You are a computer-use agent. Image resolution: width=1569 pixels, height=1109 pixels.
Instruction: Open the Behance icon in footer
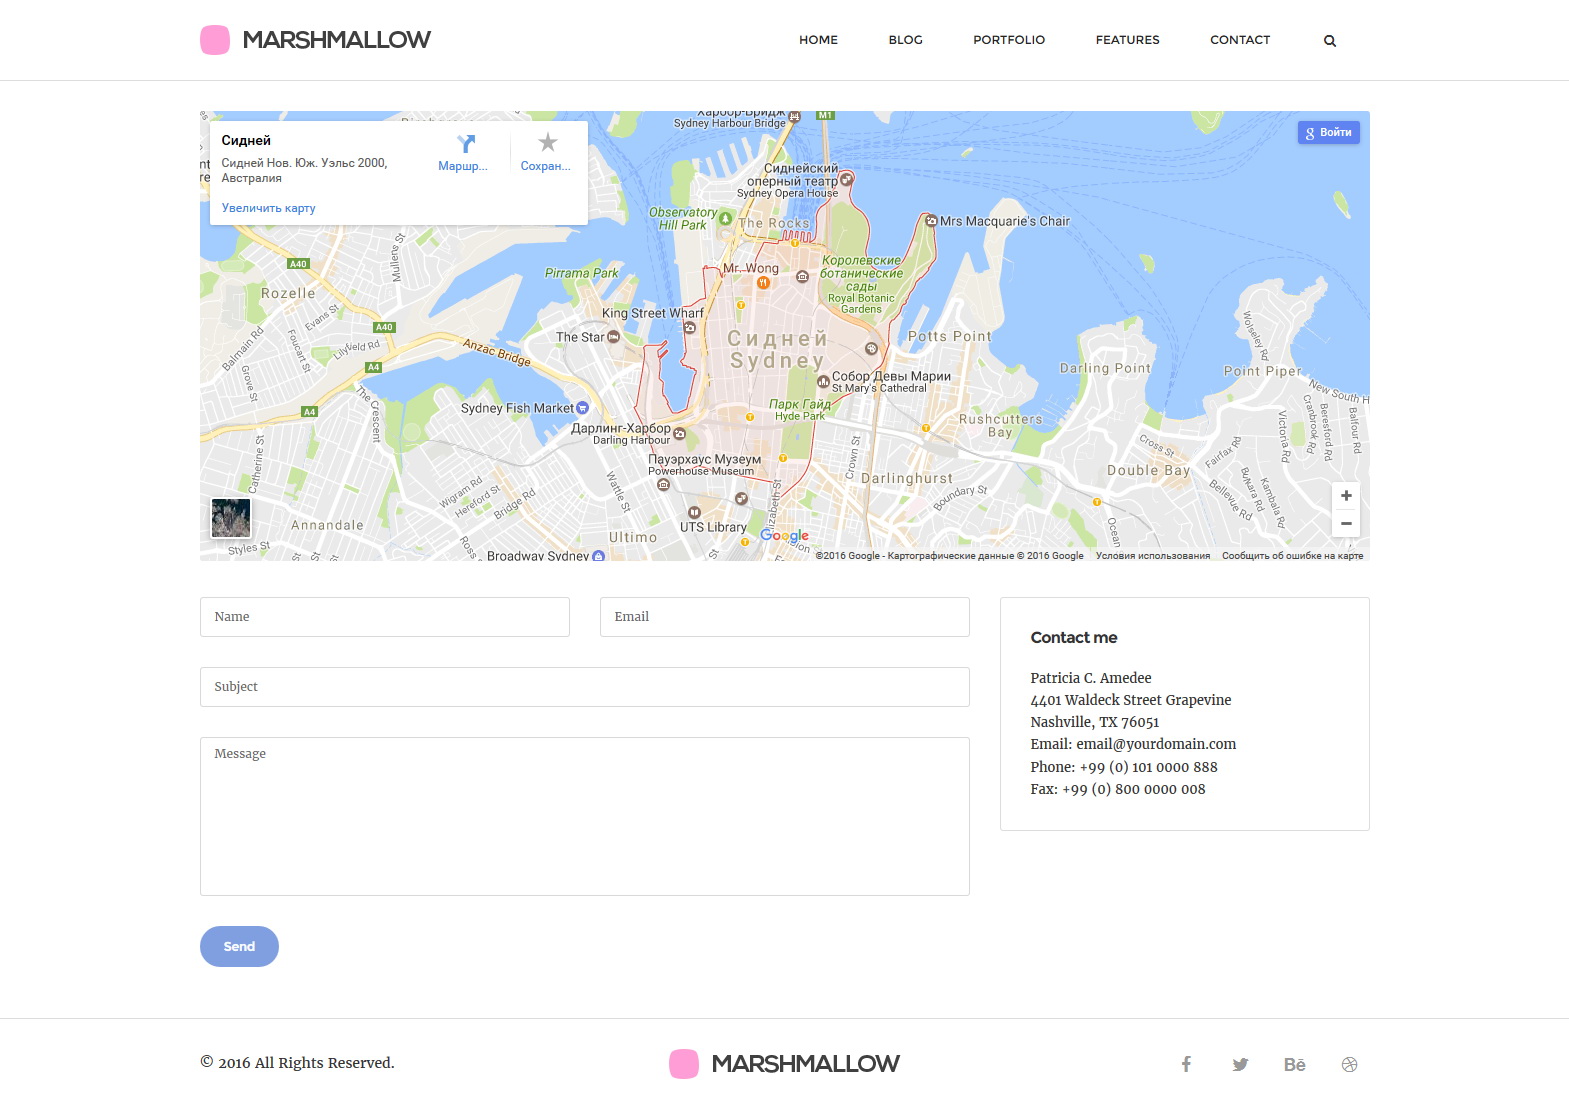(x=1295, y=1064)
